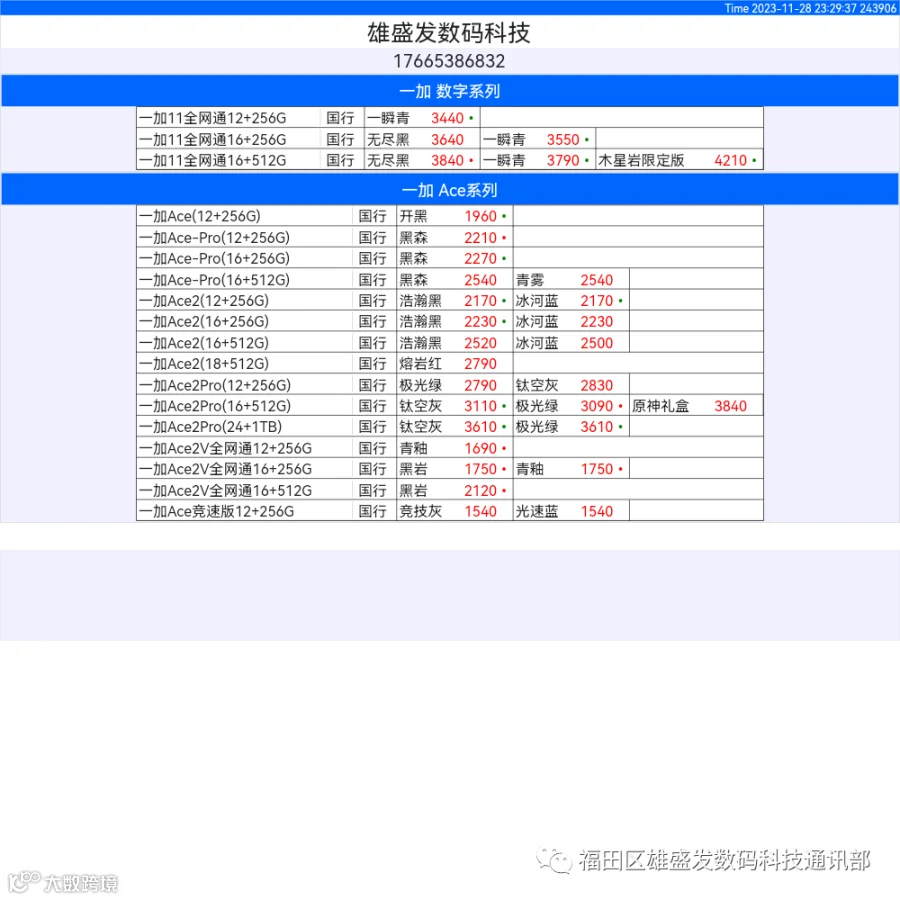The height and width of the screenshot is (900, 900).
Task: Select the row 一加11全网通12+256G
Action: (x=449, y=118)
